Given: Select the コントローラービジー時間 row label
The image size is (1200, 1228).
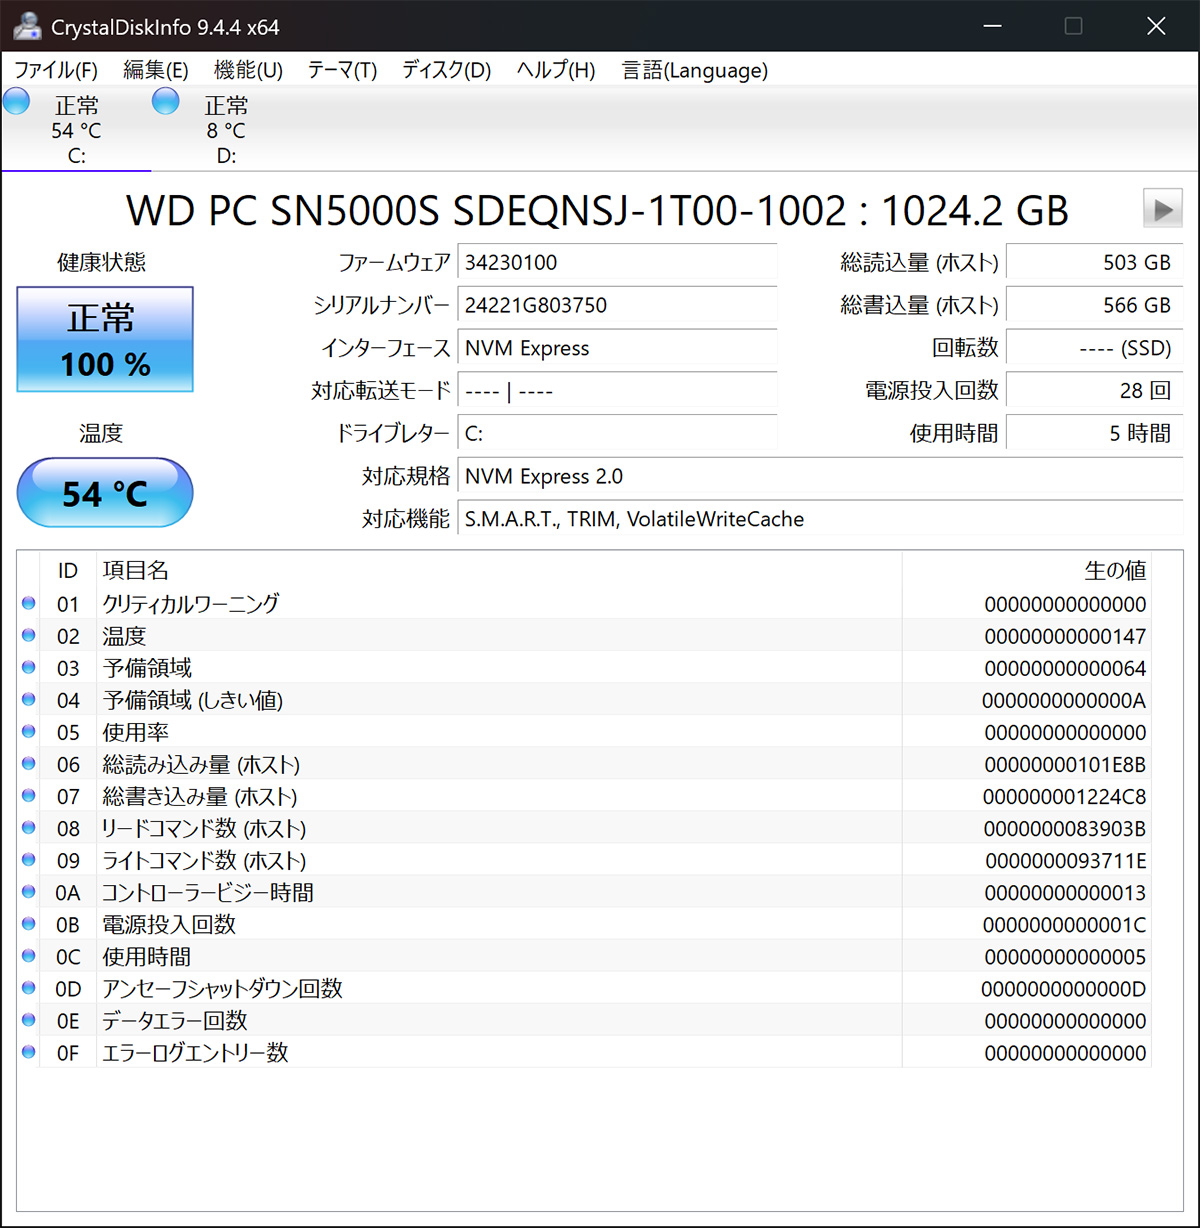Looking at the screenshot, I should pos(208,892).
